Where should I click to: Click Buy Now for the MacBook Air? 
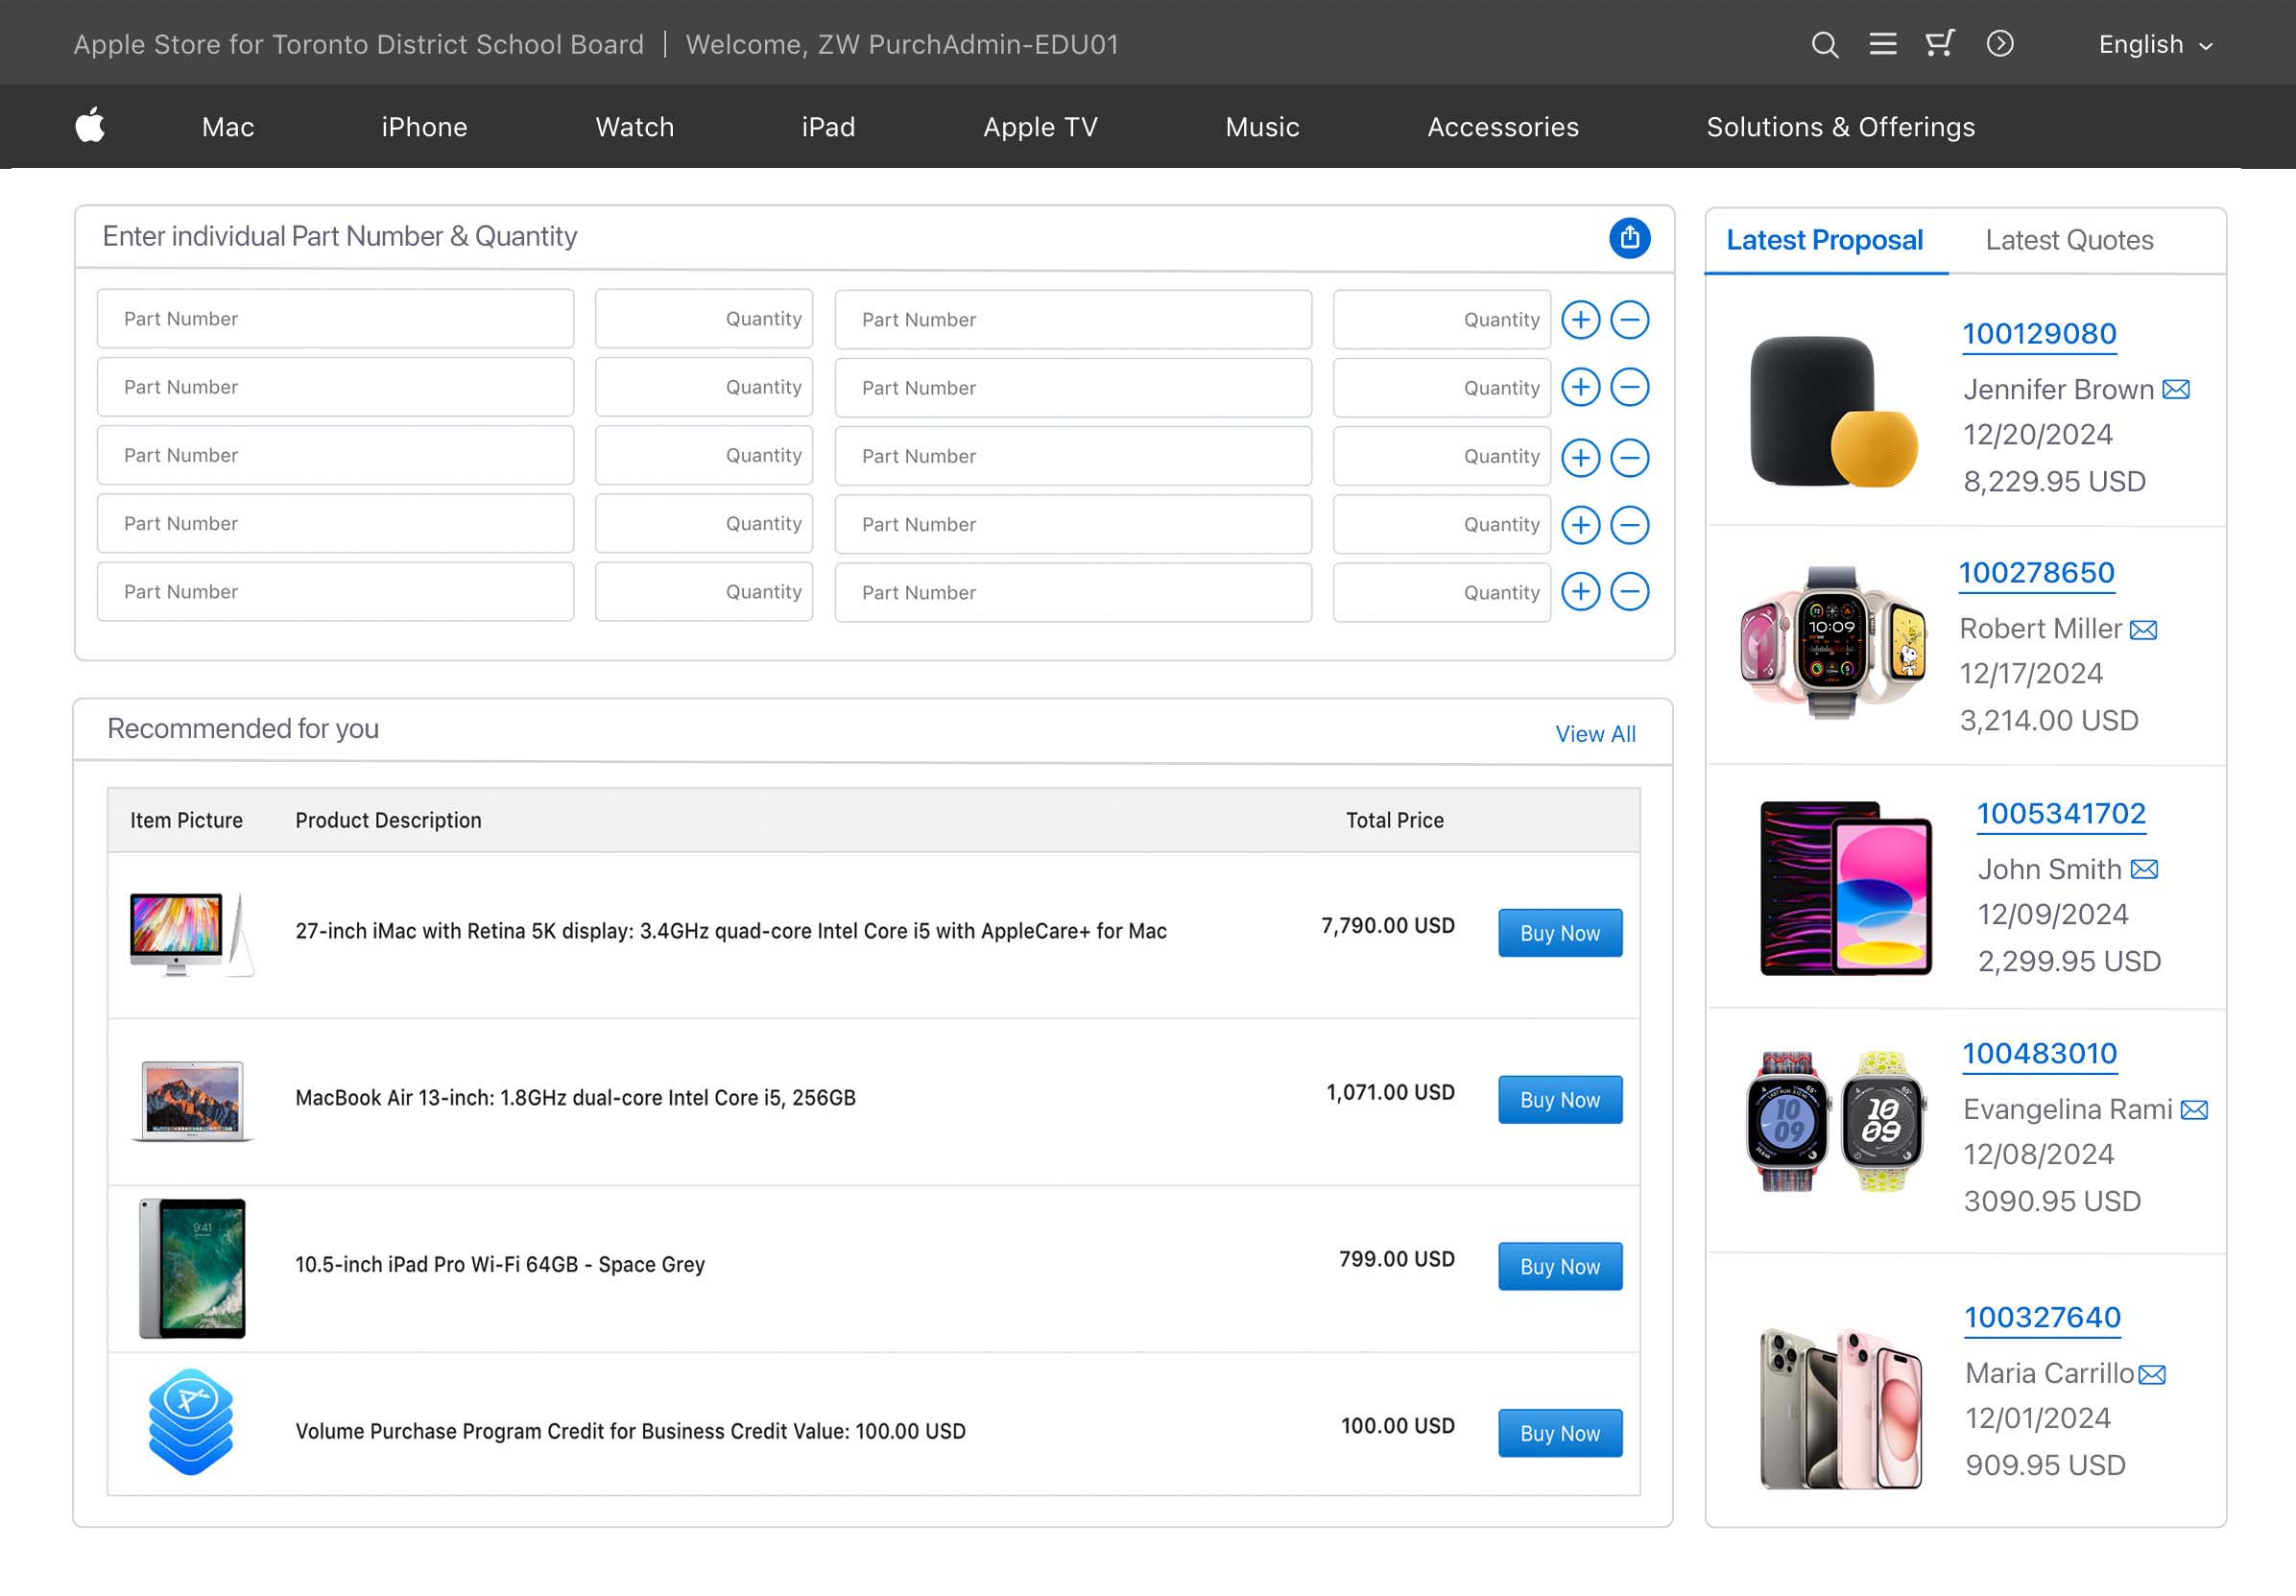1559,1100
